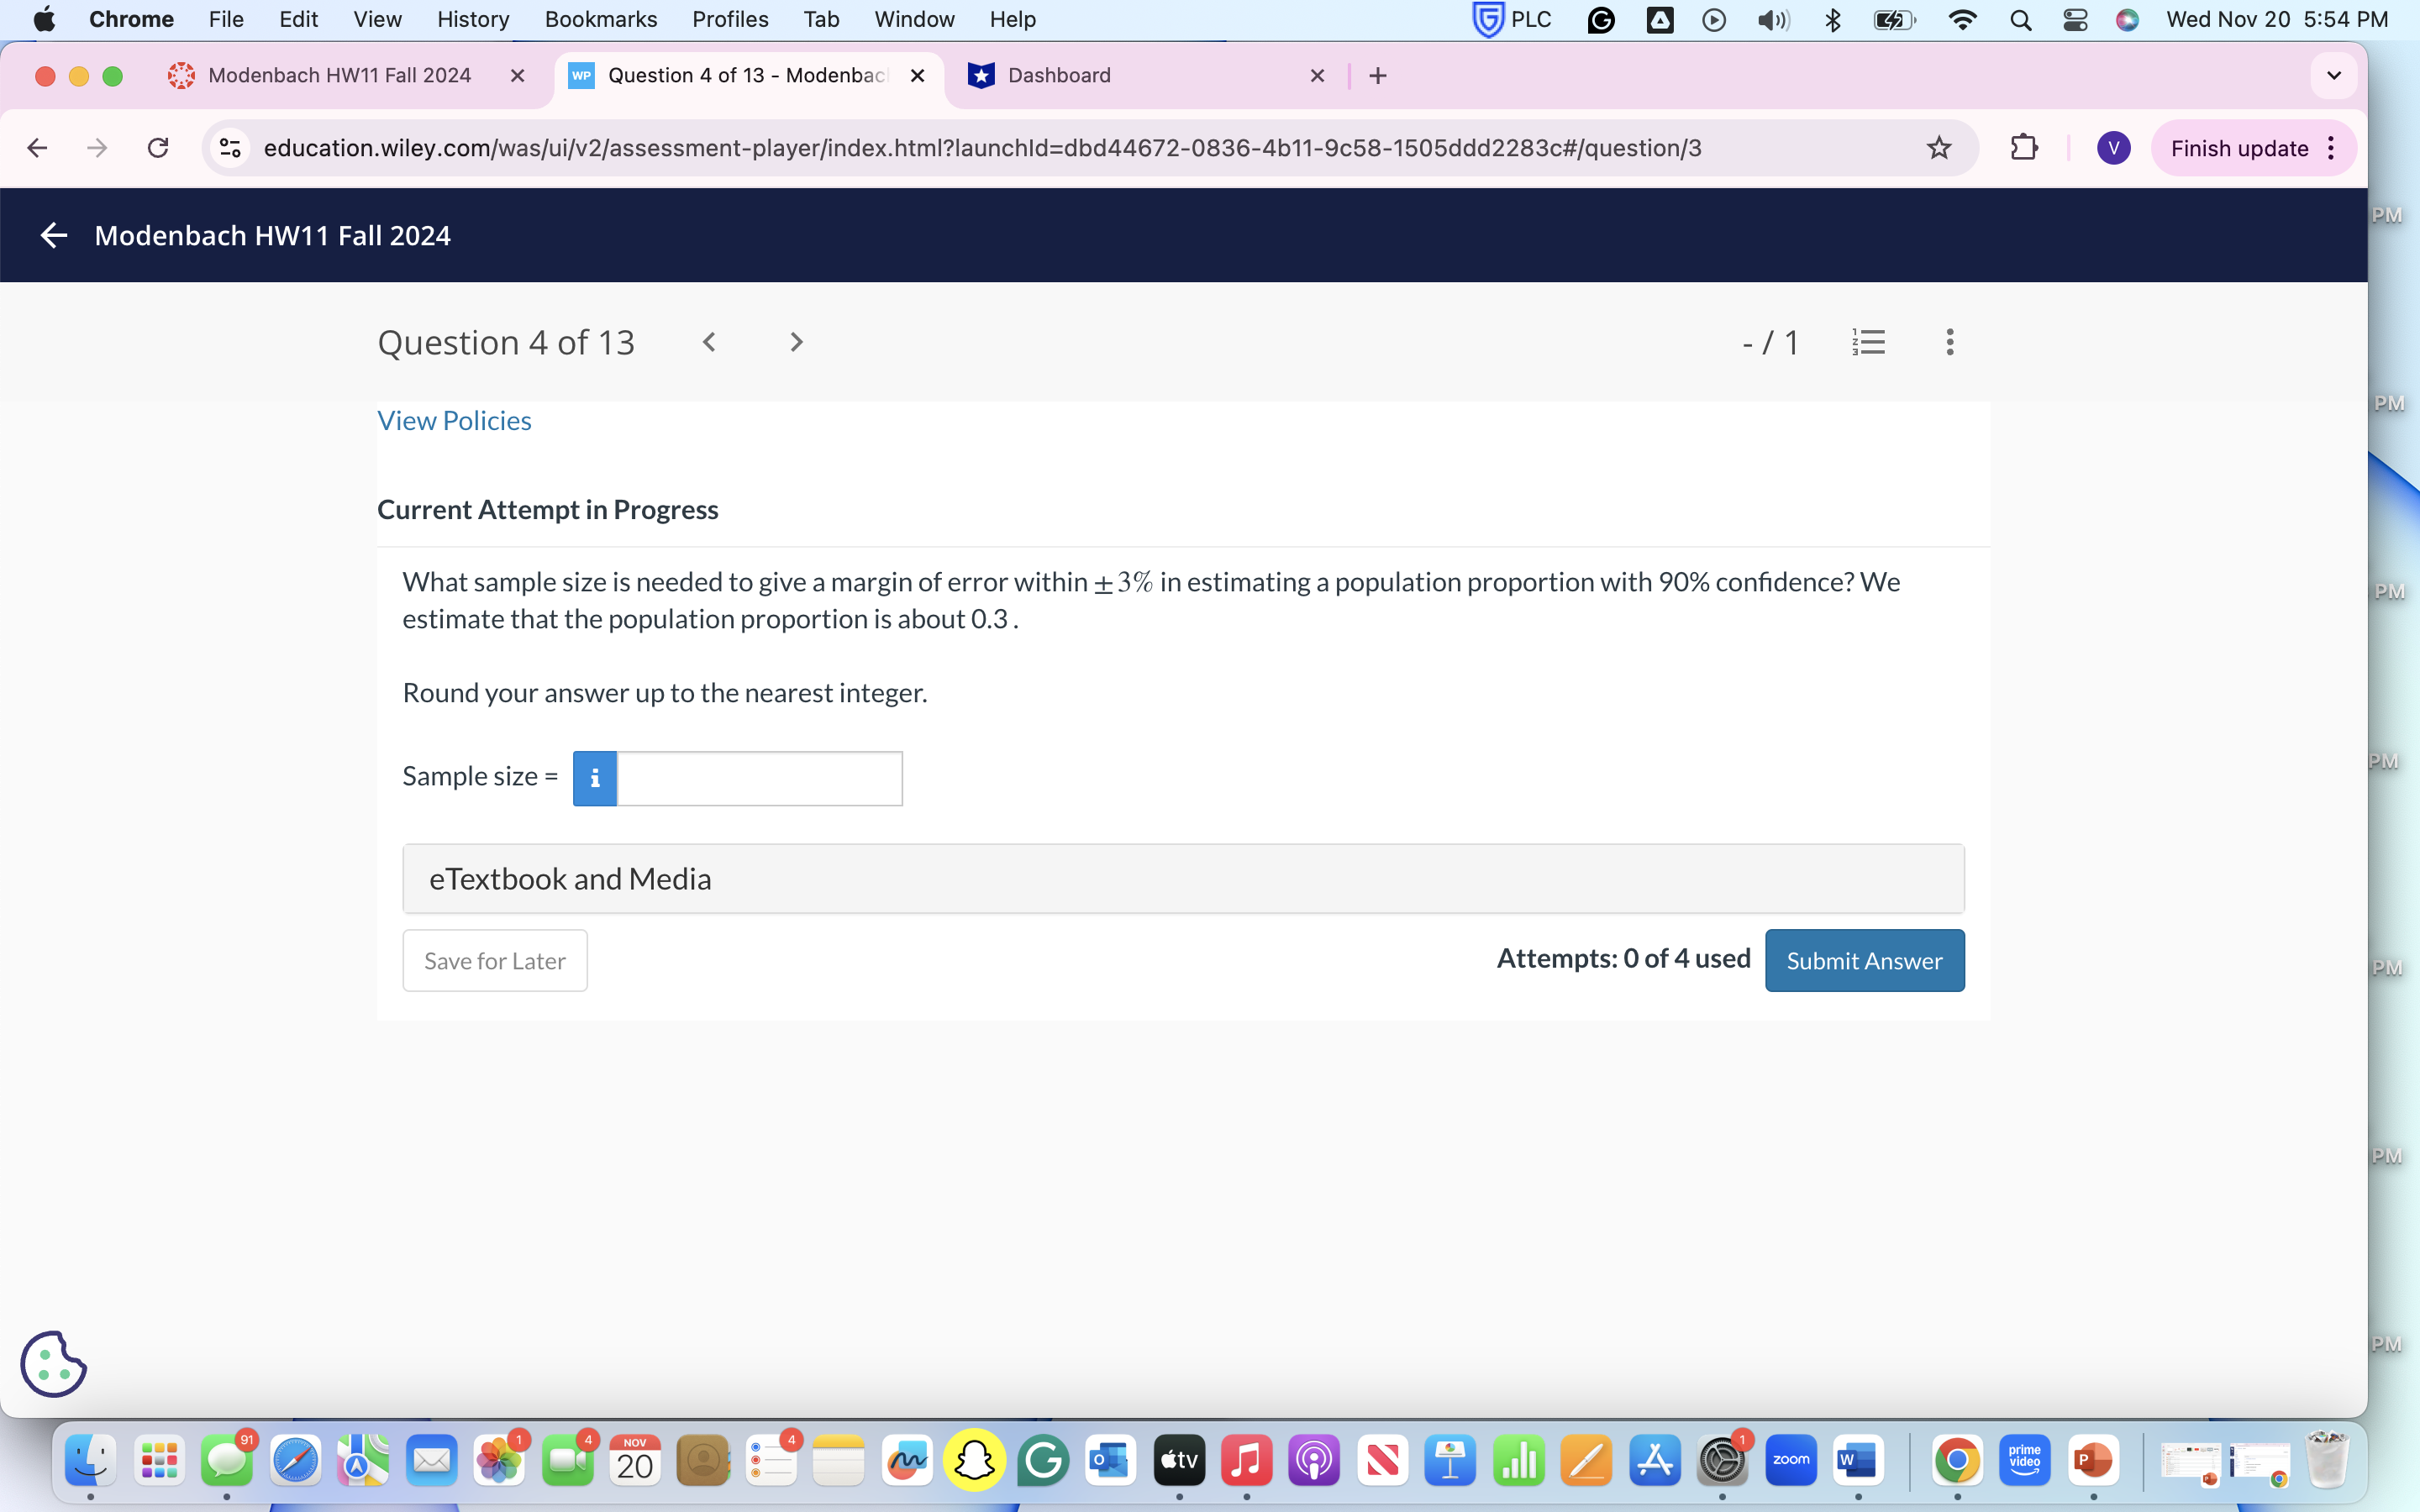Click the Submit Answer button

pos(1864,960)
